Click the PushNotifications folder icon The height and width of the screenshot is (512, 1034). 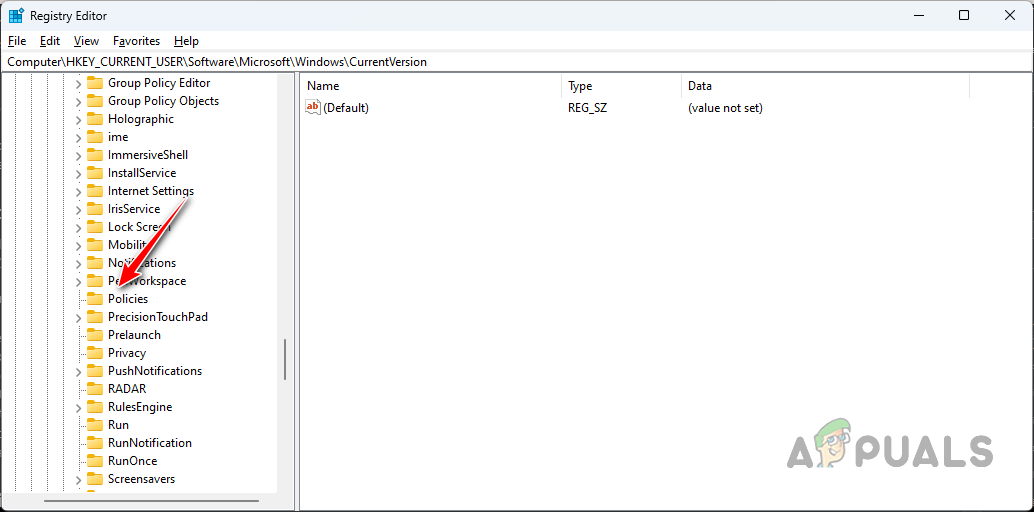[x=96, y=371]
